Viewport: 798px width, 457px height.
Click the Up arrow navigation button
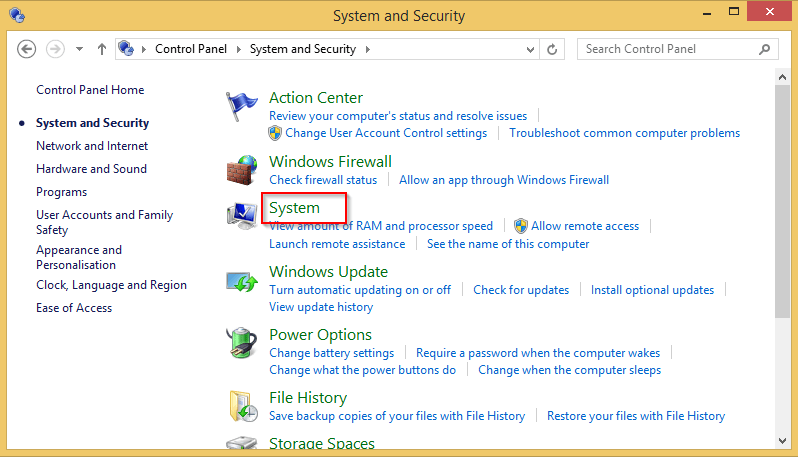(x=102, y=49)
